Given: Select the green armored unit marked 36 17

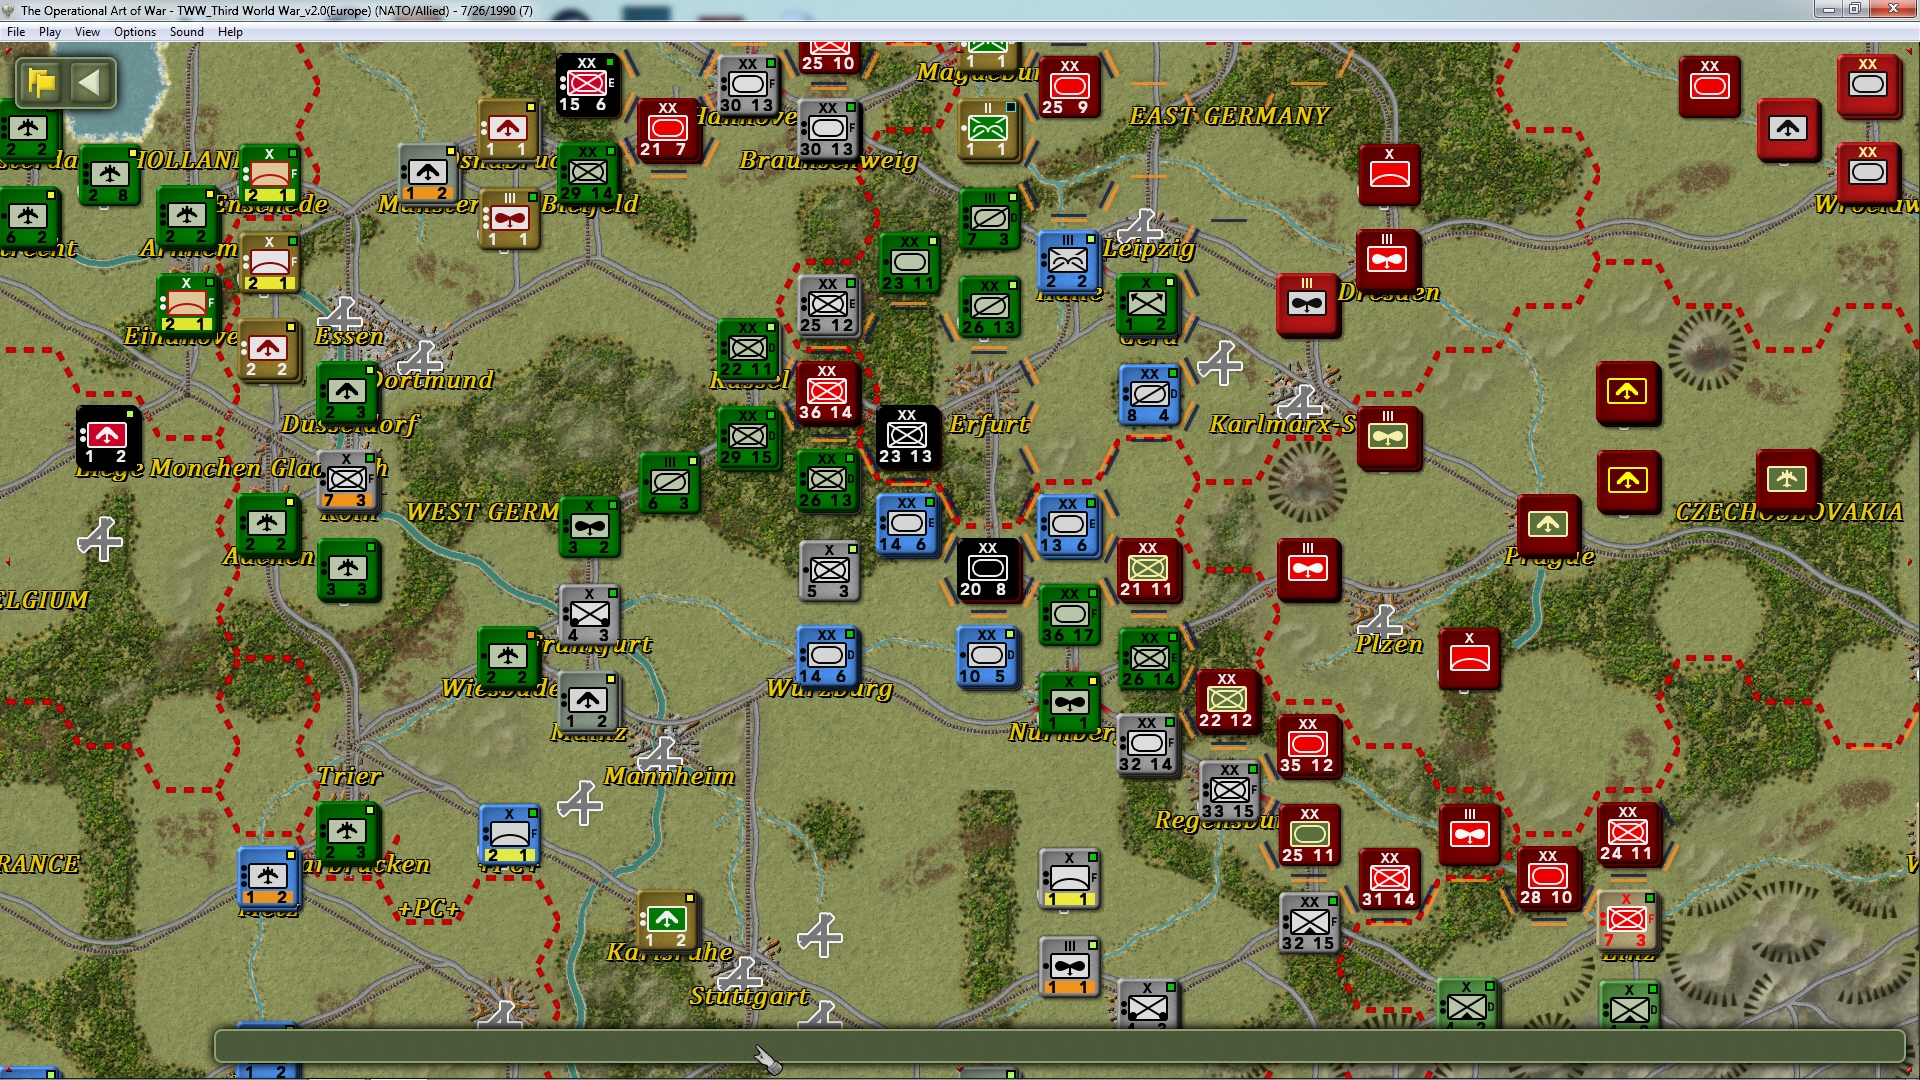Looking at the screenshot, I should point(1068,614).
